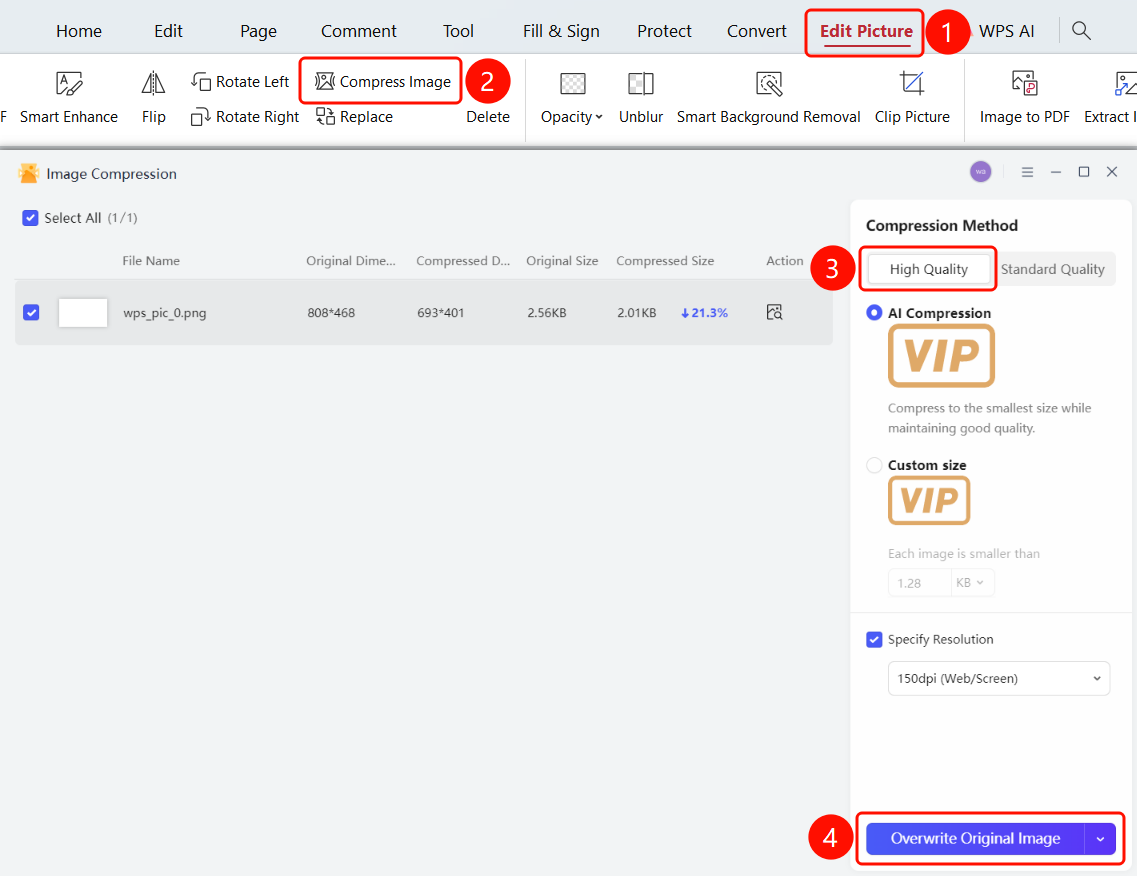This screenshot has width=1137, height=876.
Task: Open the Fill & Sign tab
Action: [561, 31]
